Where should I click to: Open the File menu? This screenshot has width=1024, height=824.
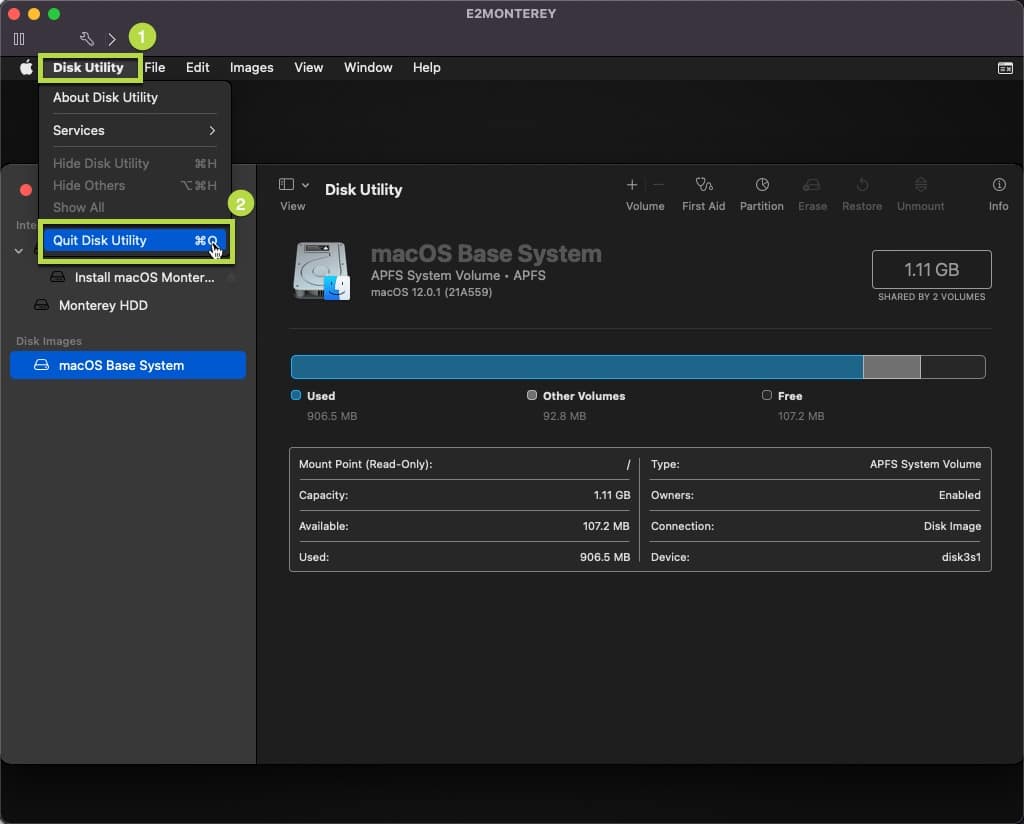(155, 67)
